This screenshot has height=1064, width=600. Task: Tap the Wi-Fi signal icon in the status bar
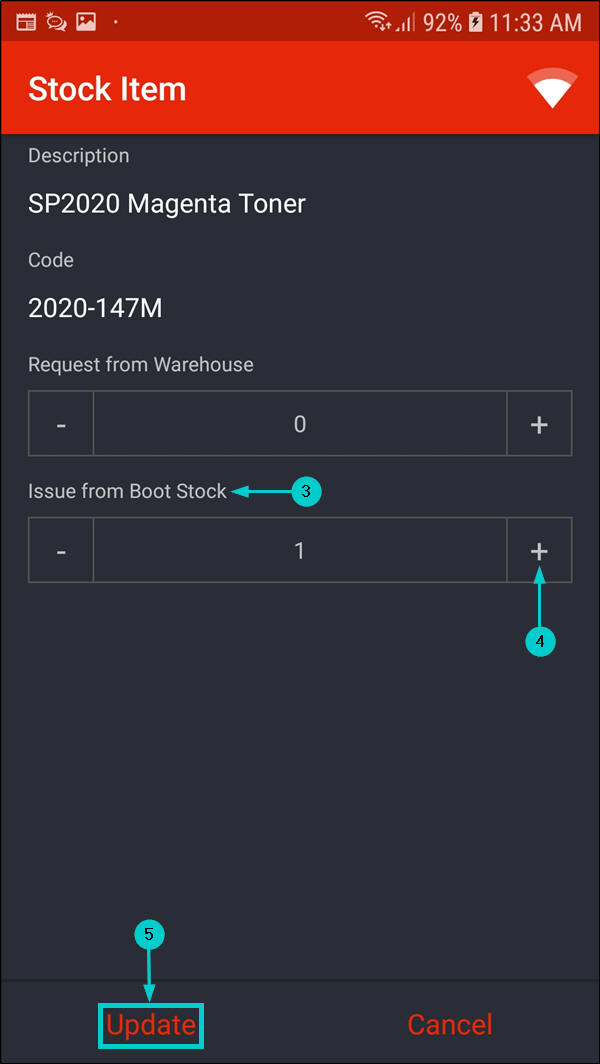(377, 21)
